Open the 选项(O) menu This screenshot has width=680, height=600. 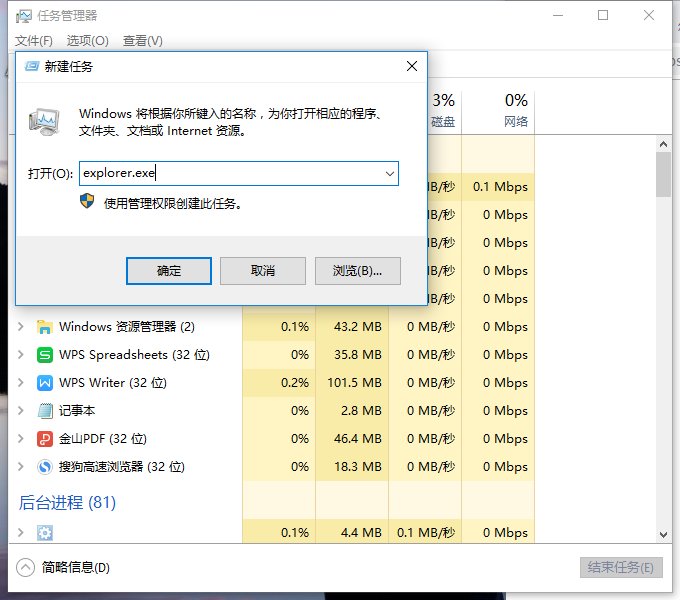tap(88, 41)
